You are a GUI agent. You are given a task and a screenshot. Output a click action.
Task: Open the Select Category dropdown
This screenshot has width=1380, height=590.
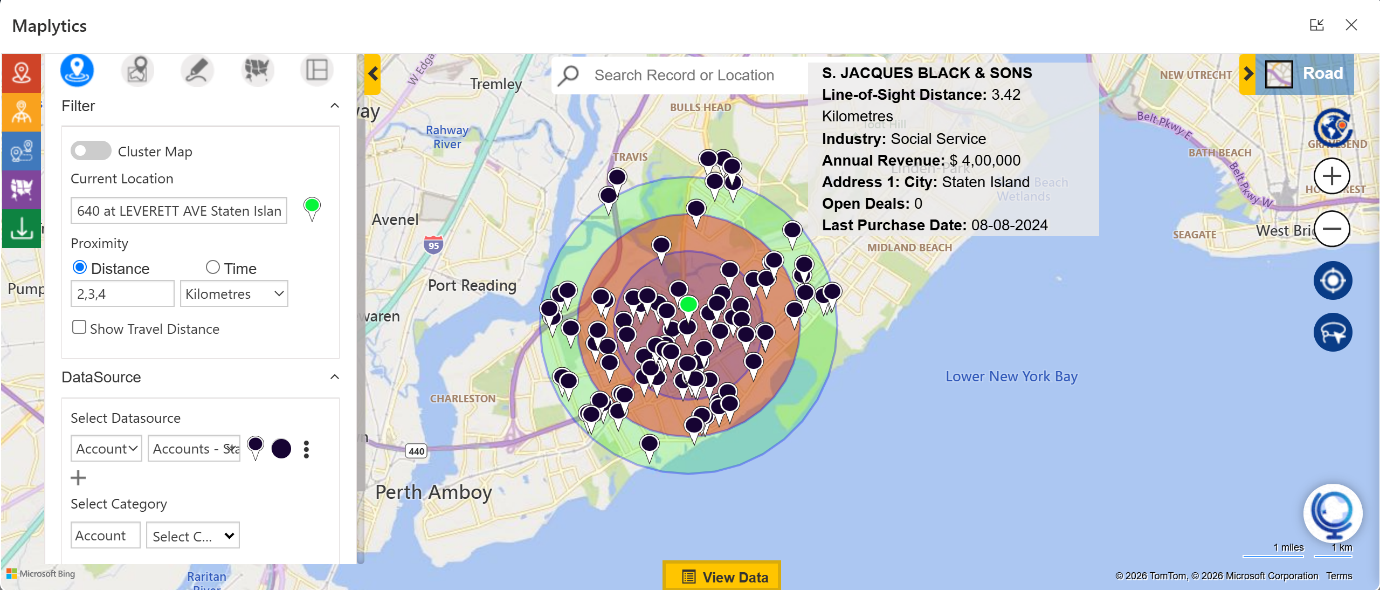[193, 535]
